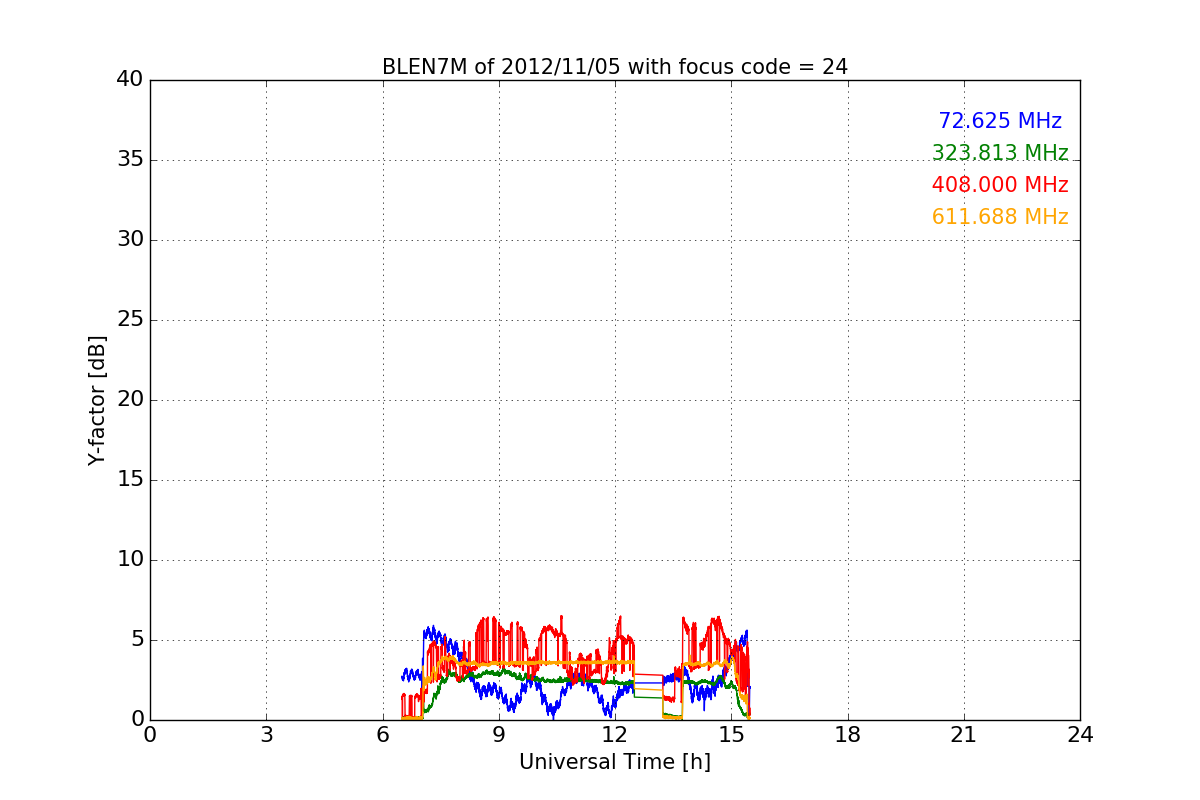
Task: Click the x-axis tick label 3
Action: 266,735
